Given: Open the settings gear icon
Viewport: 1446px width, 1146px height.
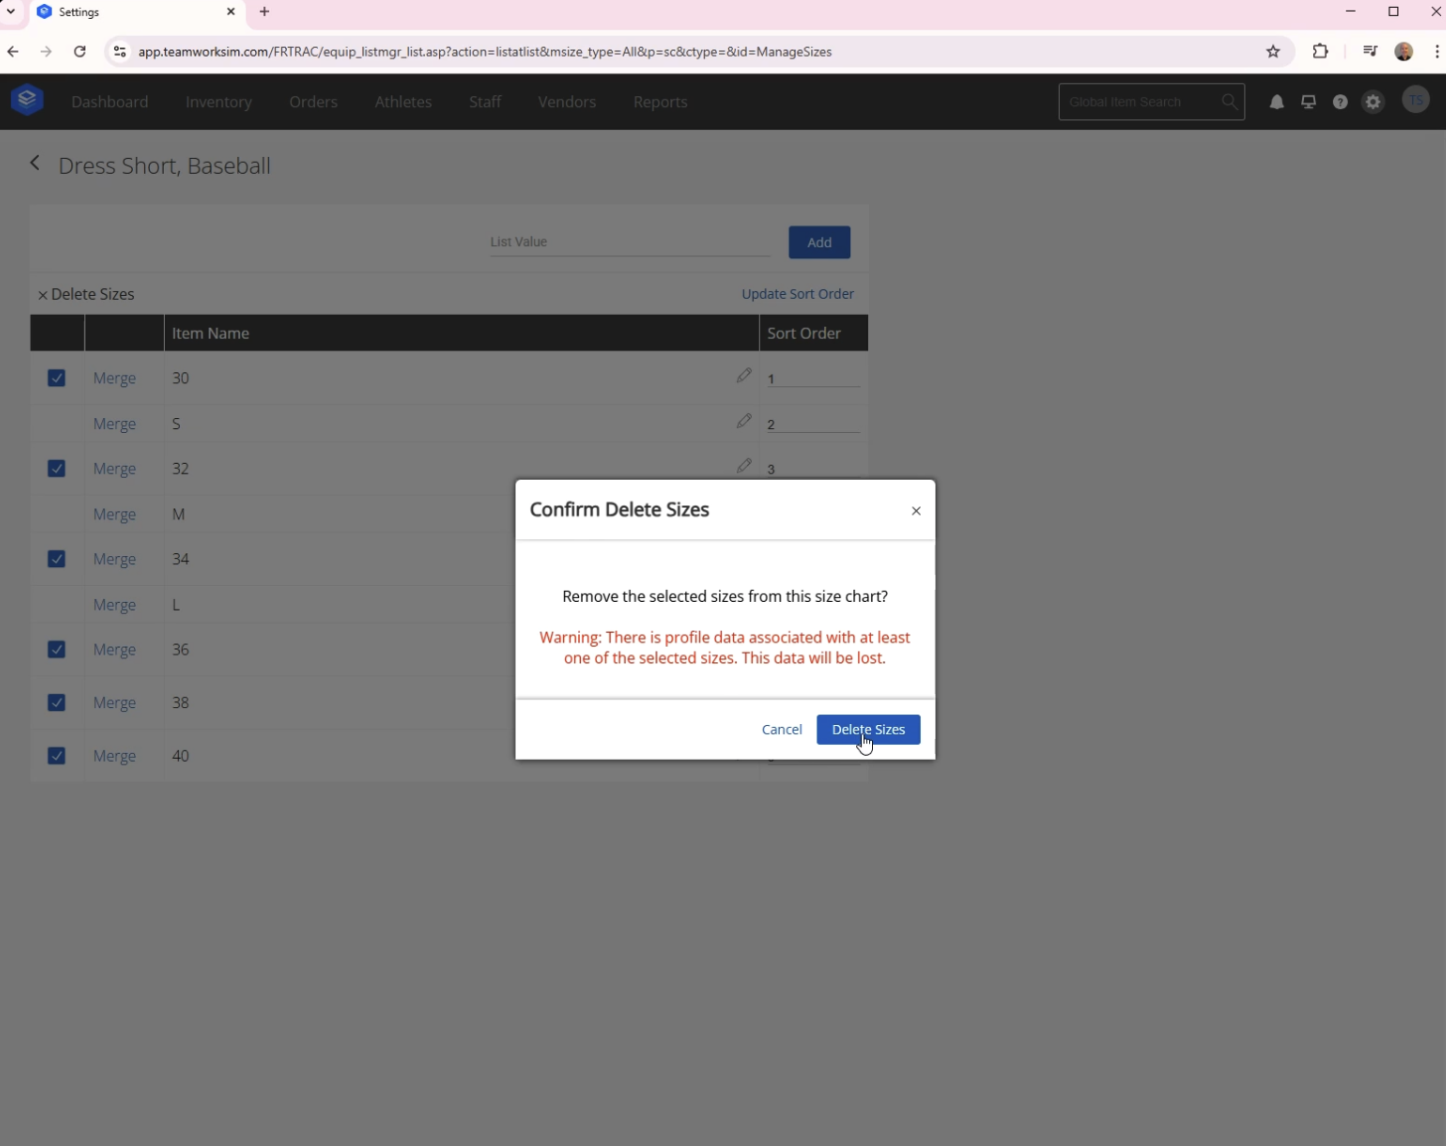Looking at the screenshot, I should (1373, 102).
